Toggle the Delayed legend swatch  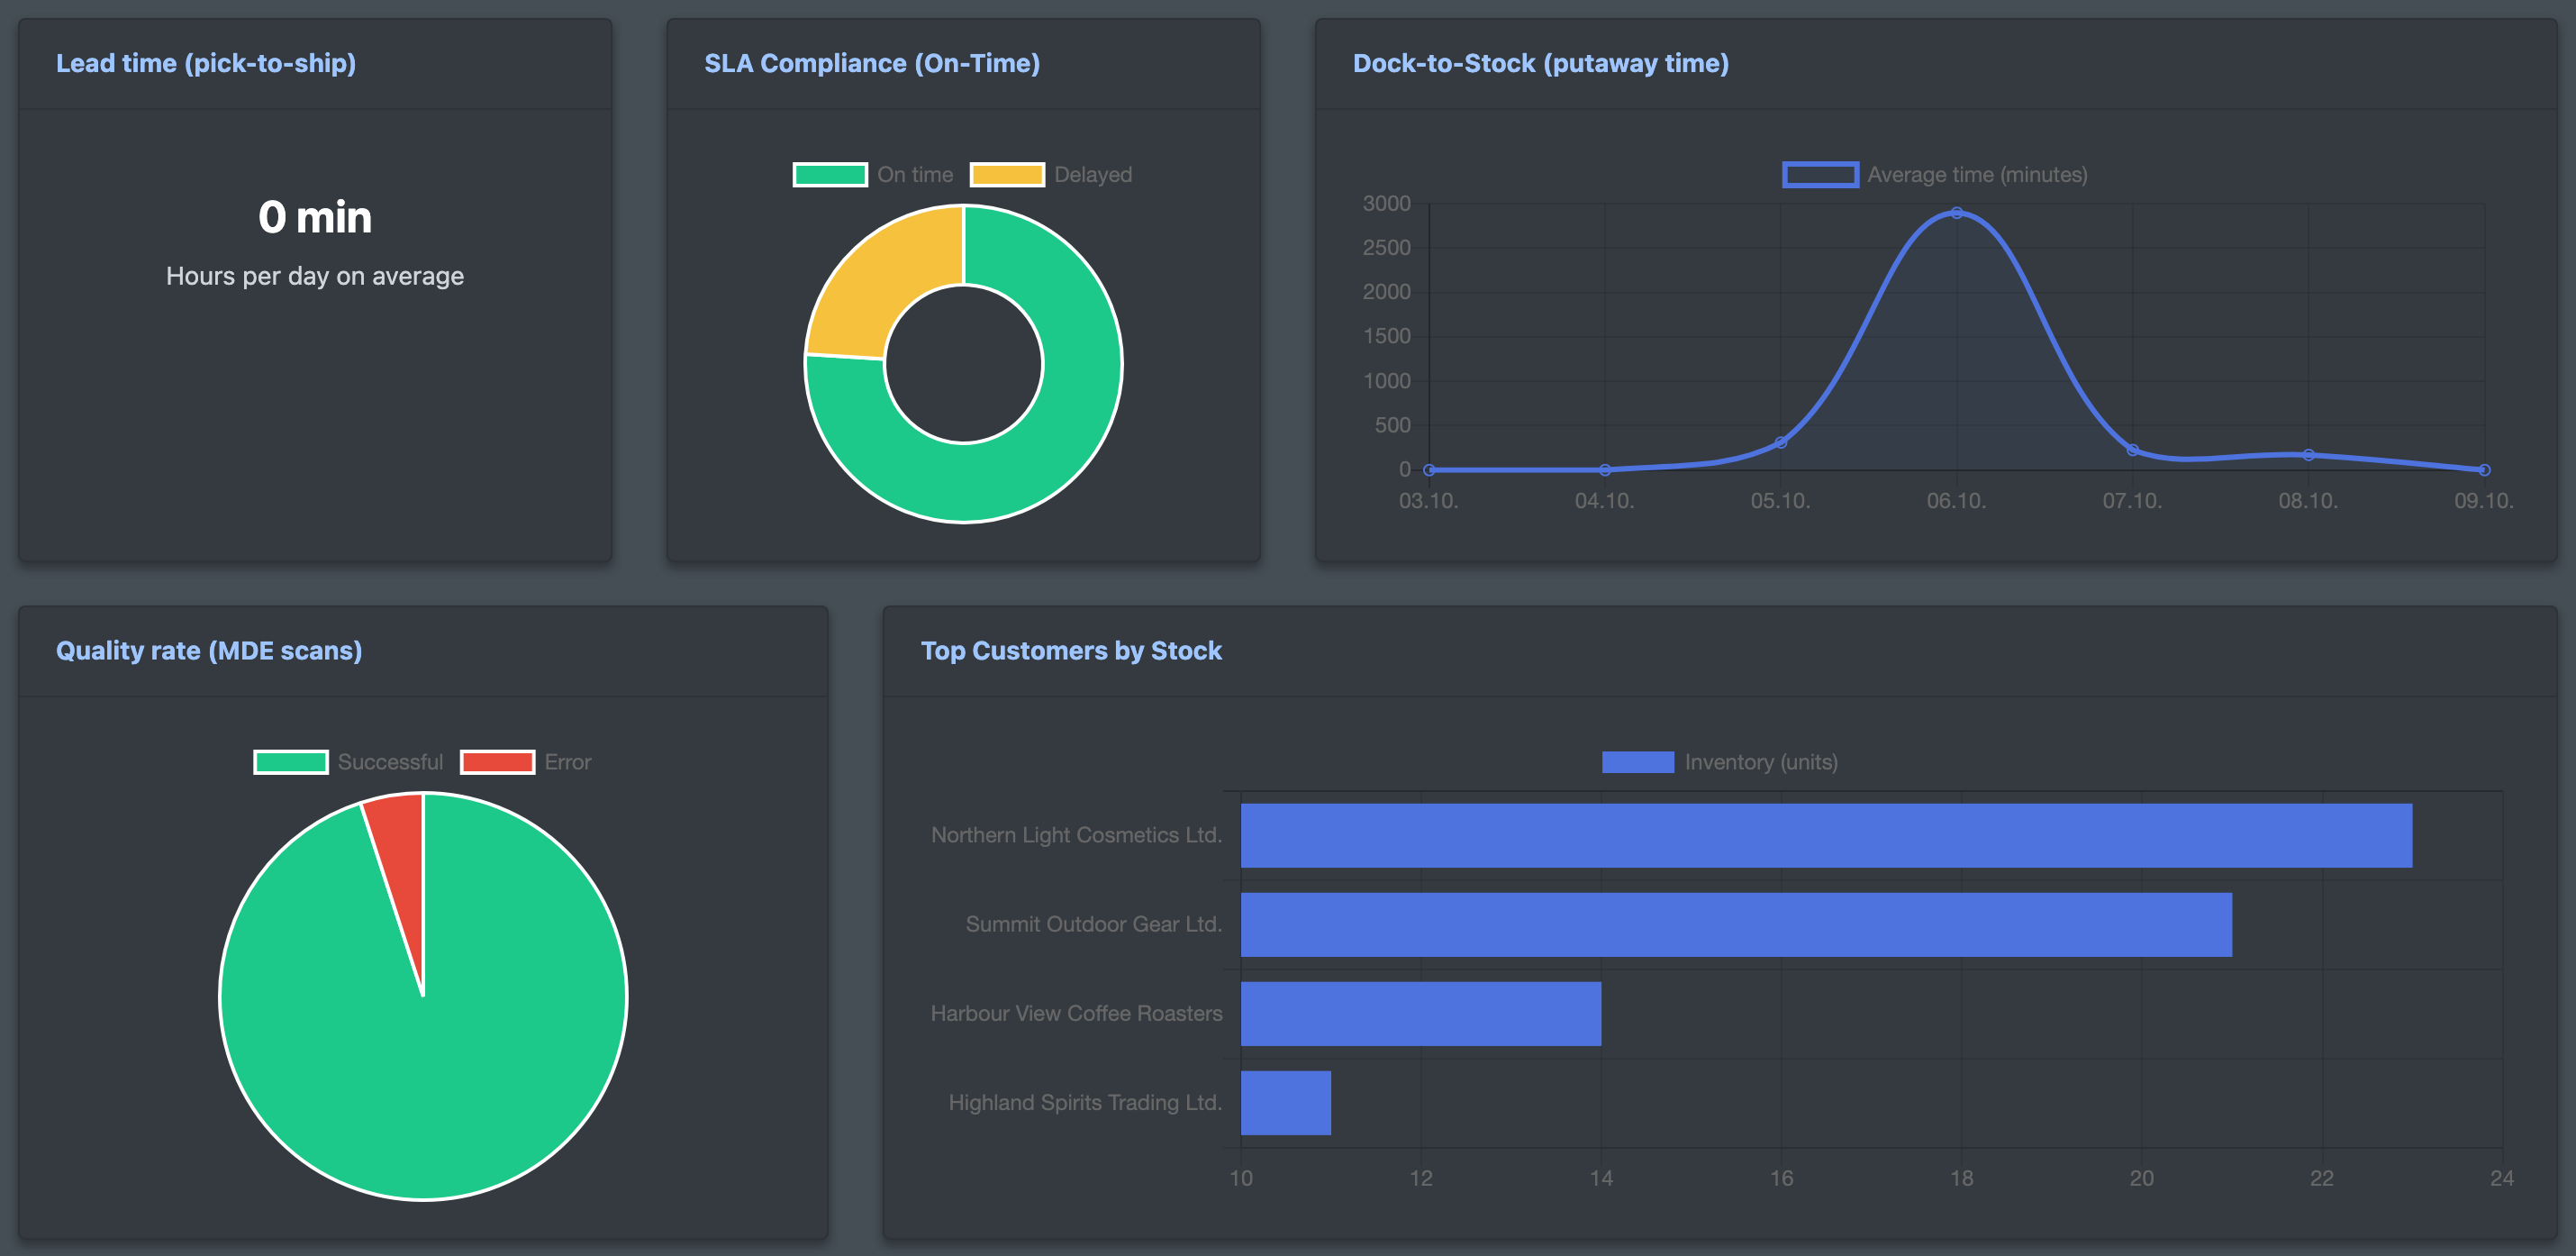pyautogui.click(x=1007, y=174)
